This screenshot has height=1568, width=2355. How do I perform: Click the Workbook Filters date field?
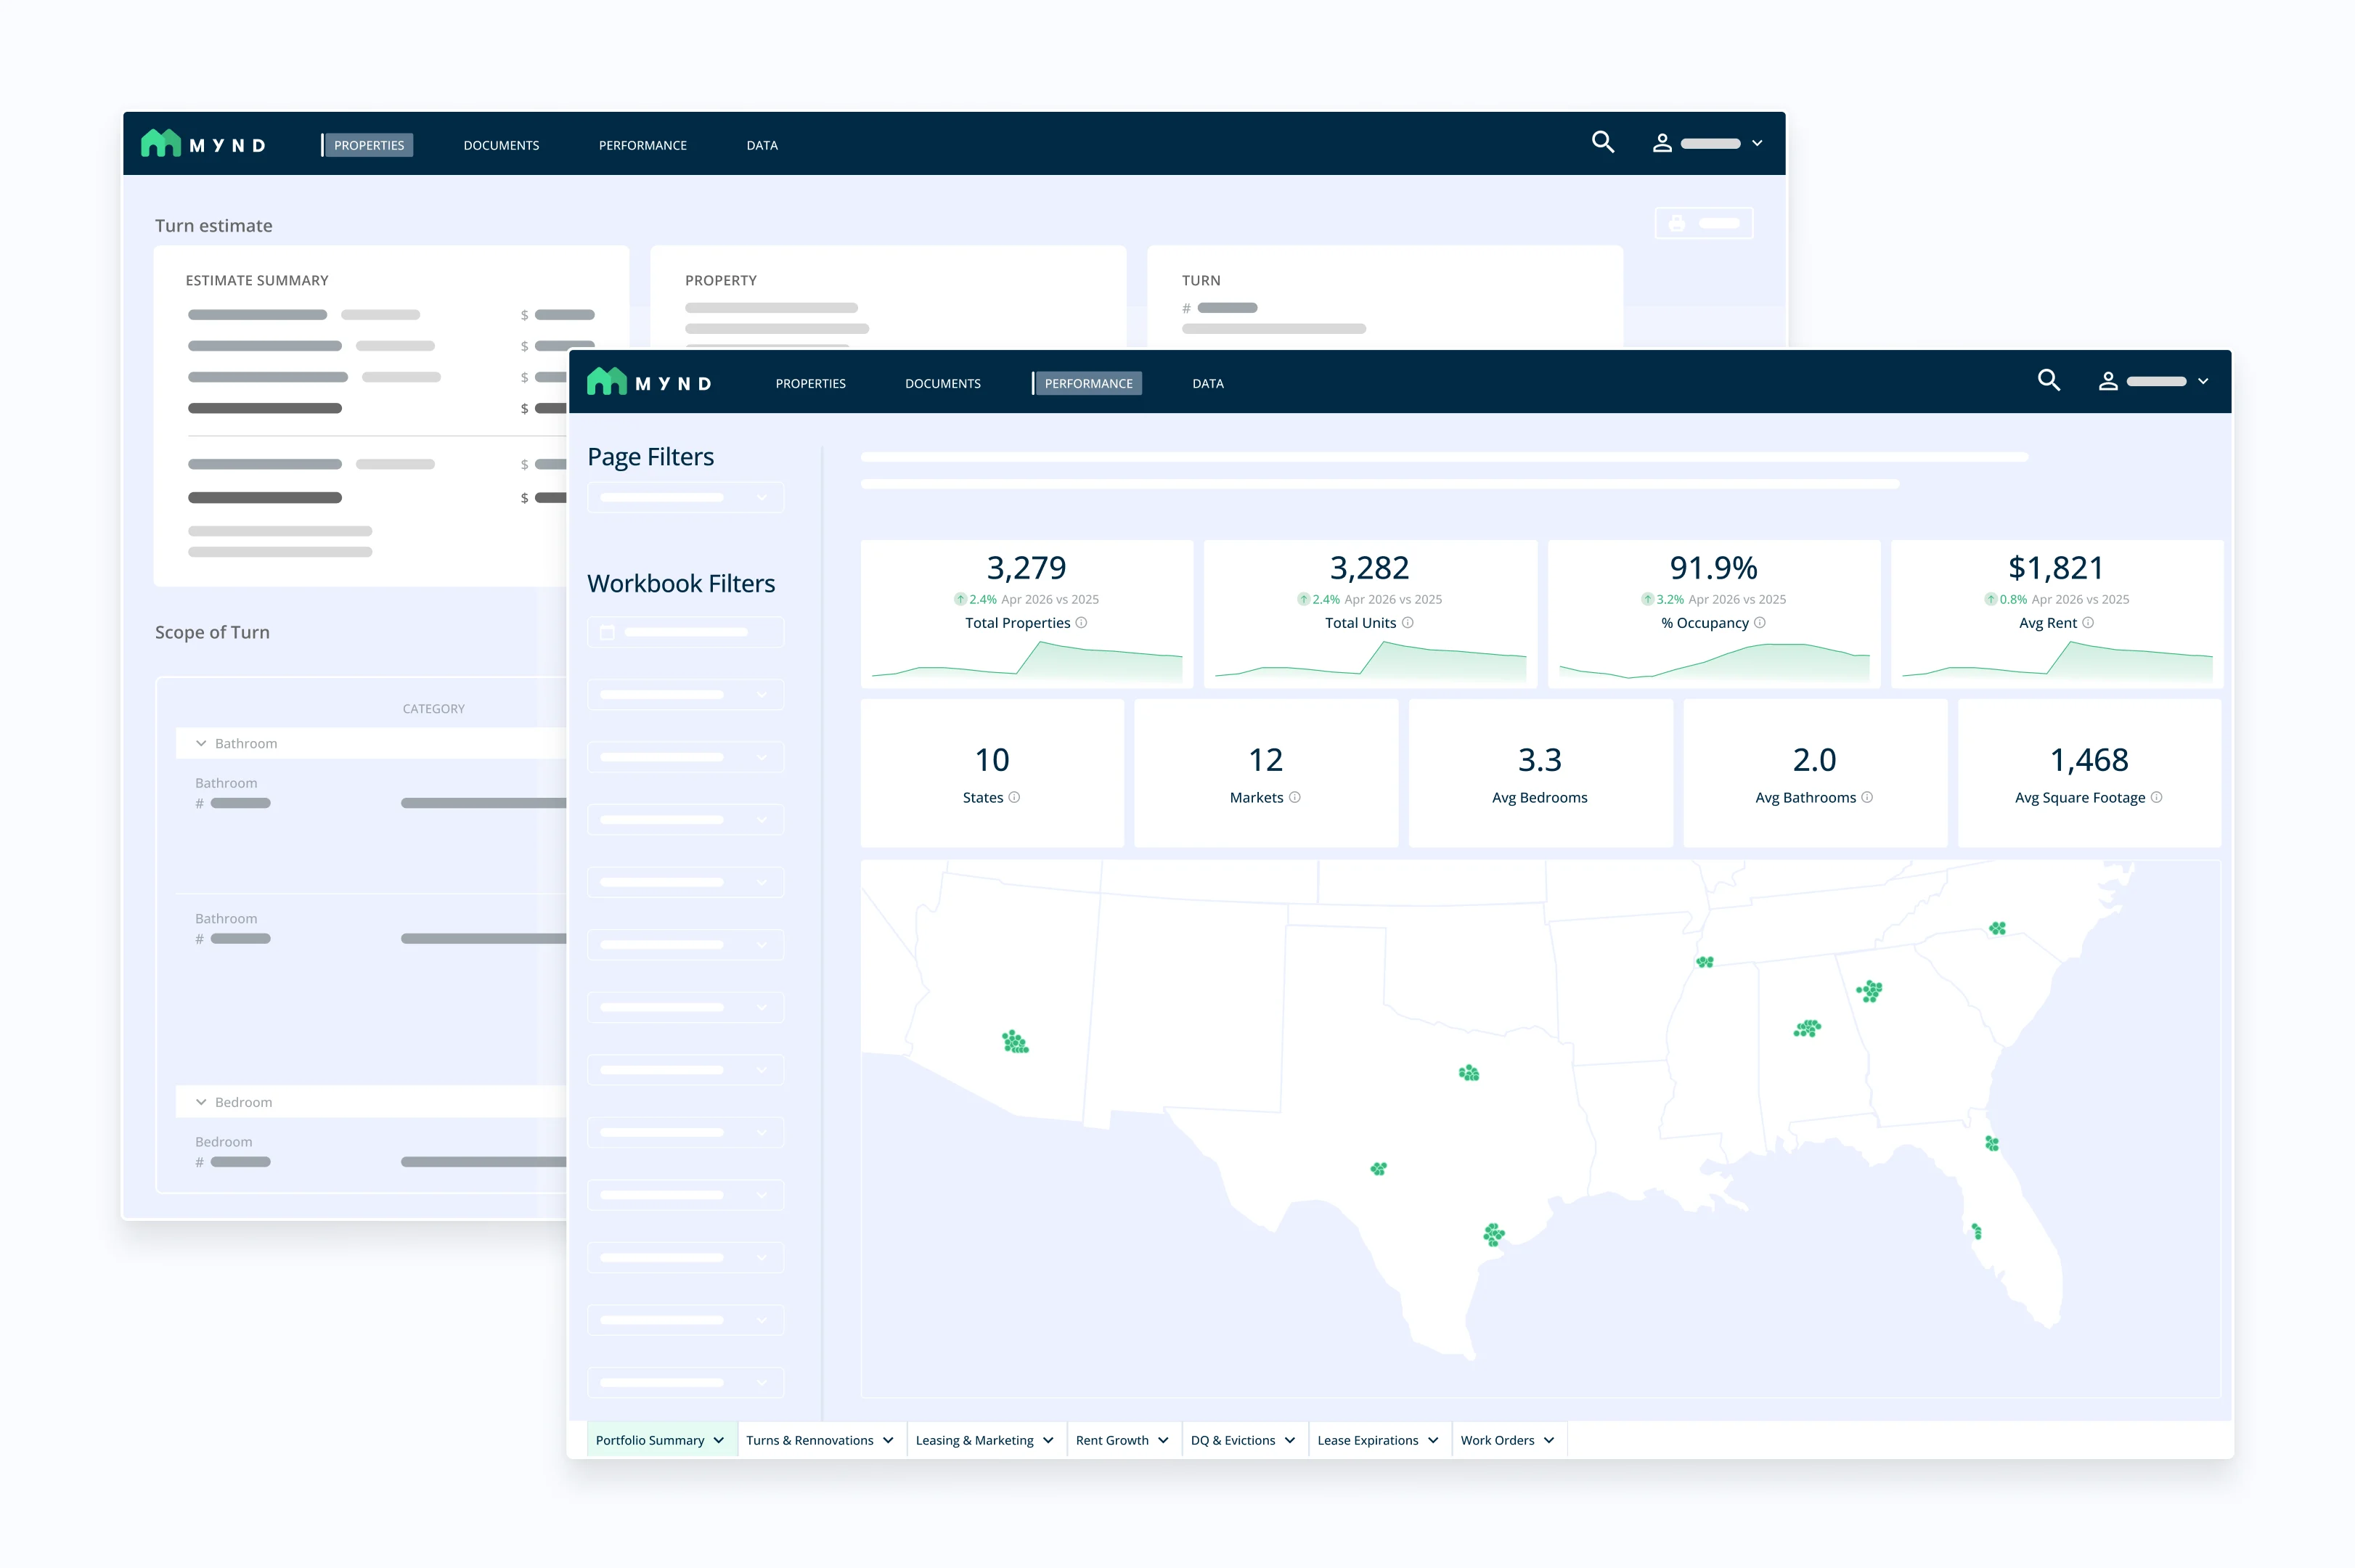pos(685,632)
